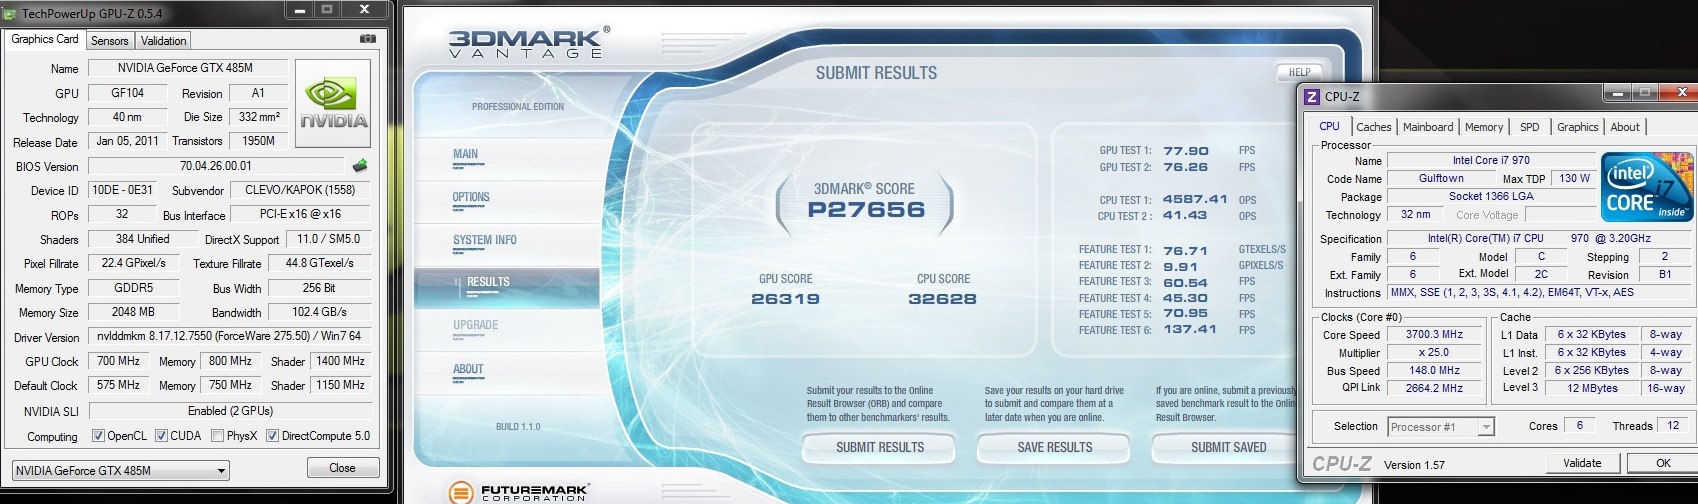
Task: Click the SUBMIT RESULTS button
Action: pos(880,447)
